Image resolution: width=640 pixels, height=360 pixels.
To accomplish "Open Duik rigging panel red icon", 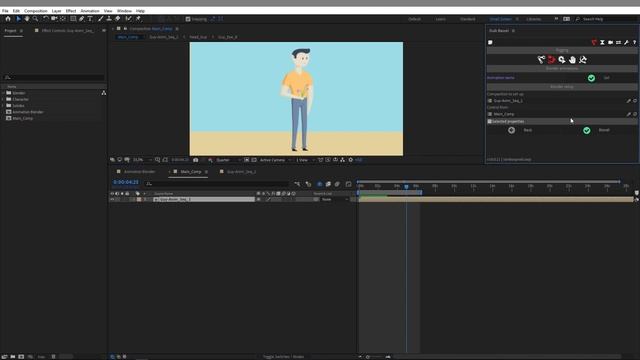I will tap(594, 42).
